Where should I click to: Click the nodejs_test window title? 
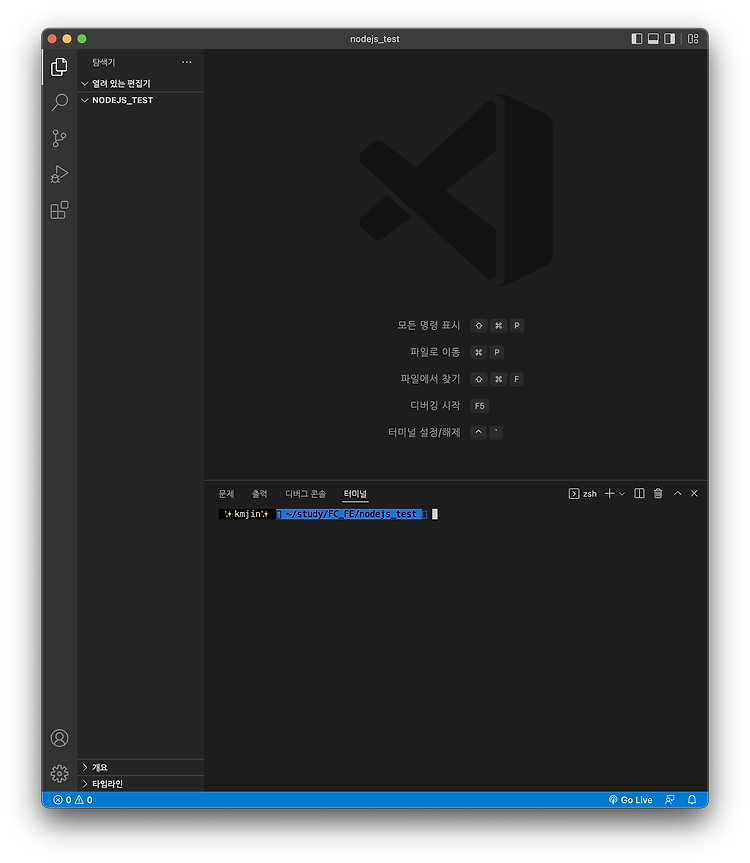(x=375, y=39)
